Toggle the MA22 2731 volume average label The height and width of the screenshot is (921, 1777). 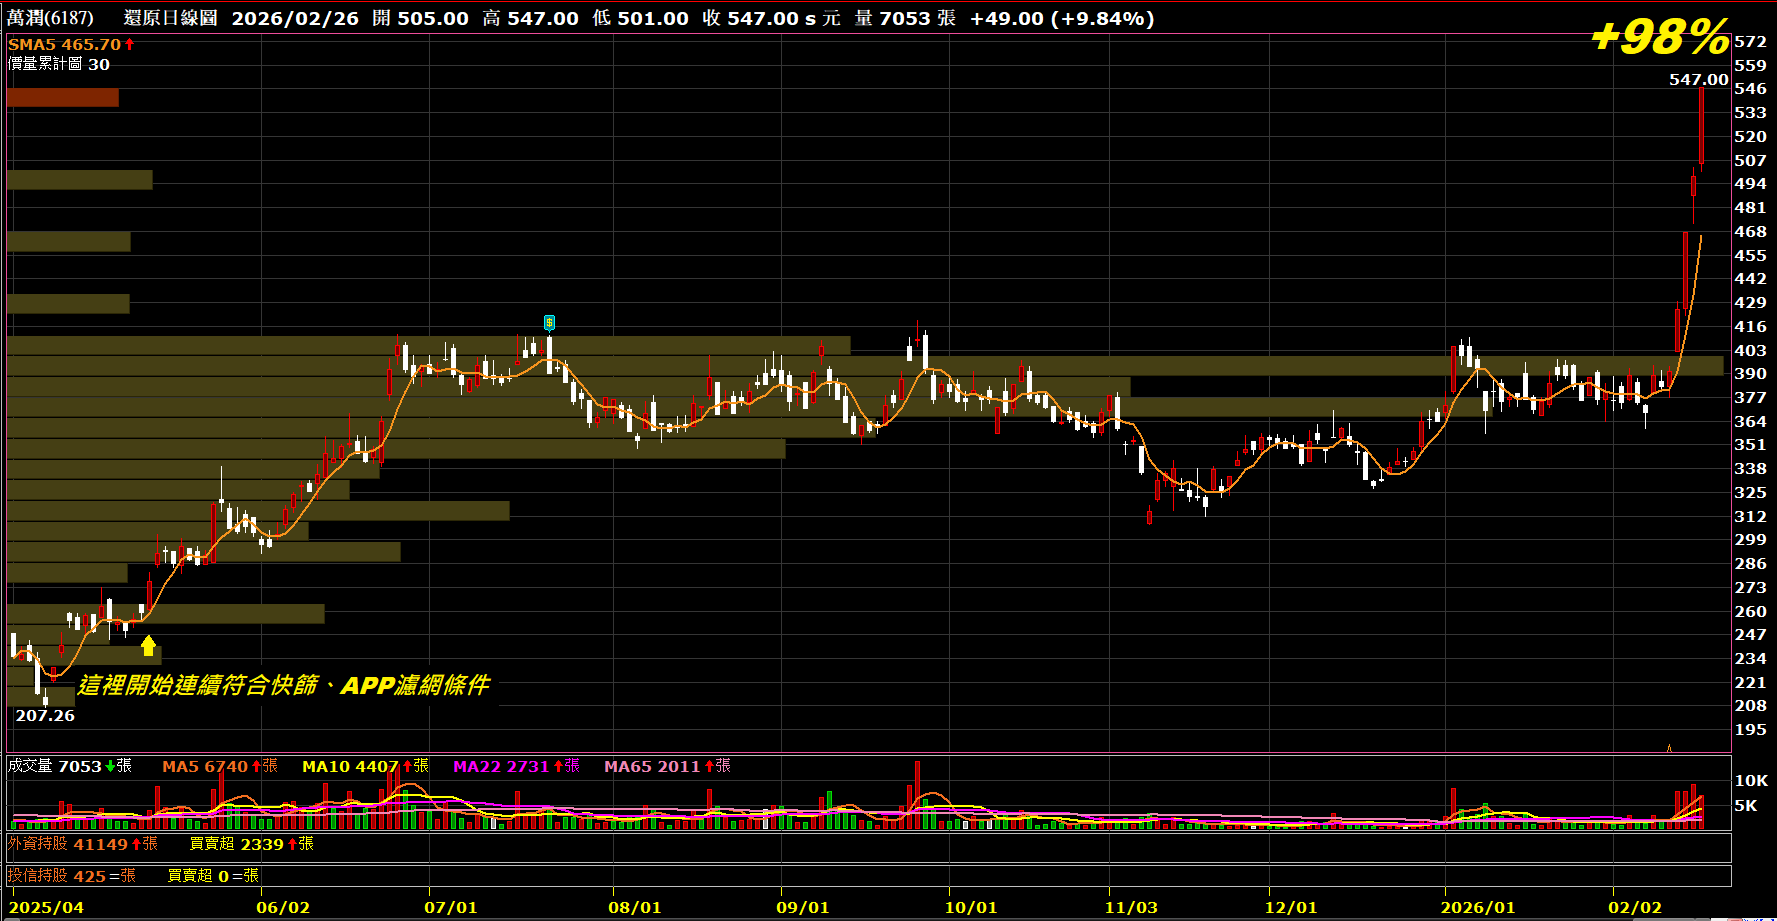pos(500,766)
